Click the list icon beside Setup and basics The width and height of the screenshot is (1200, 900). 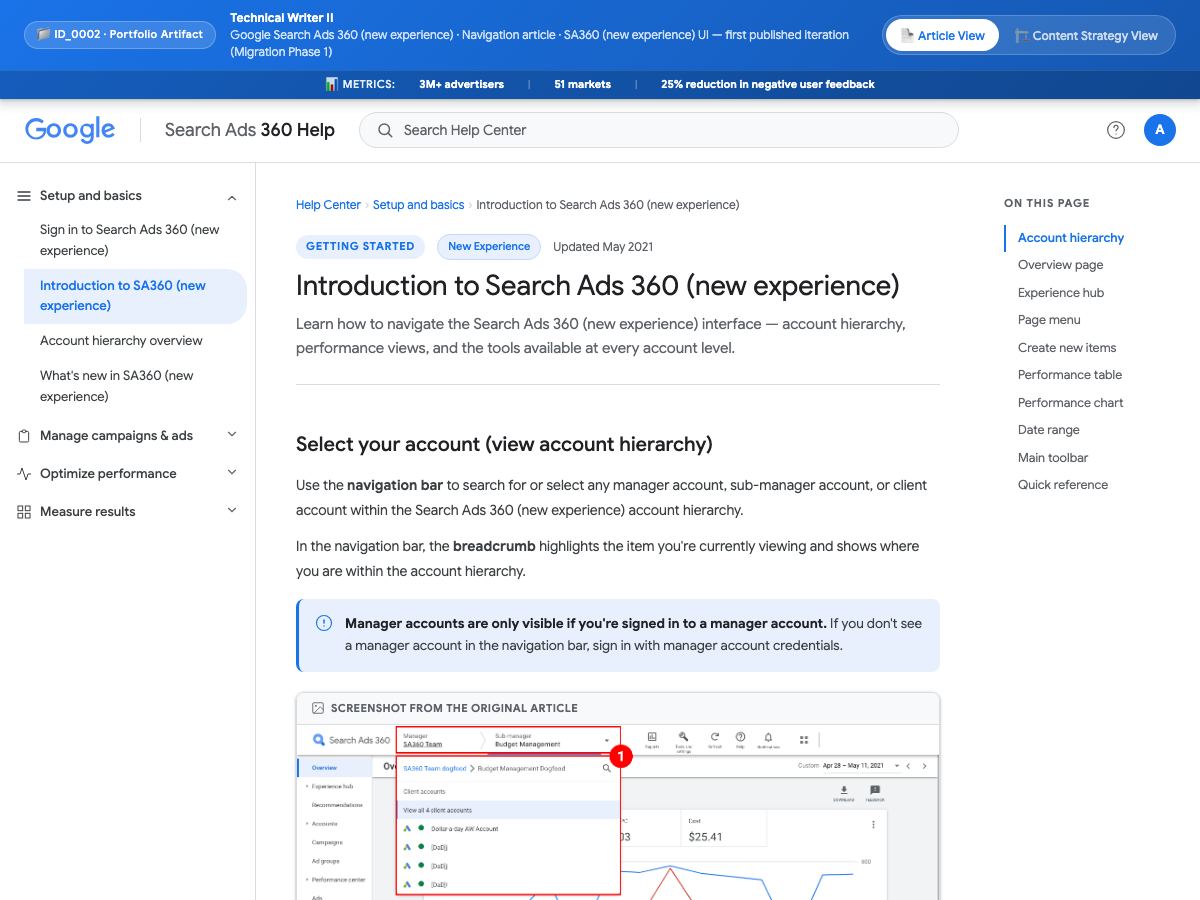point(24,196)
